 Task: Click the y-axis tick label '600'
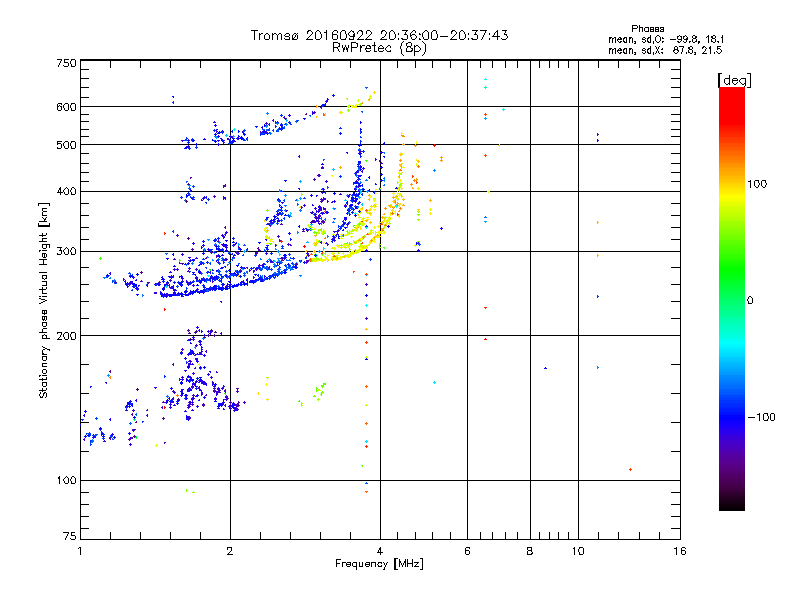pyautogui.click(x=66, y=107)
